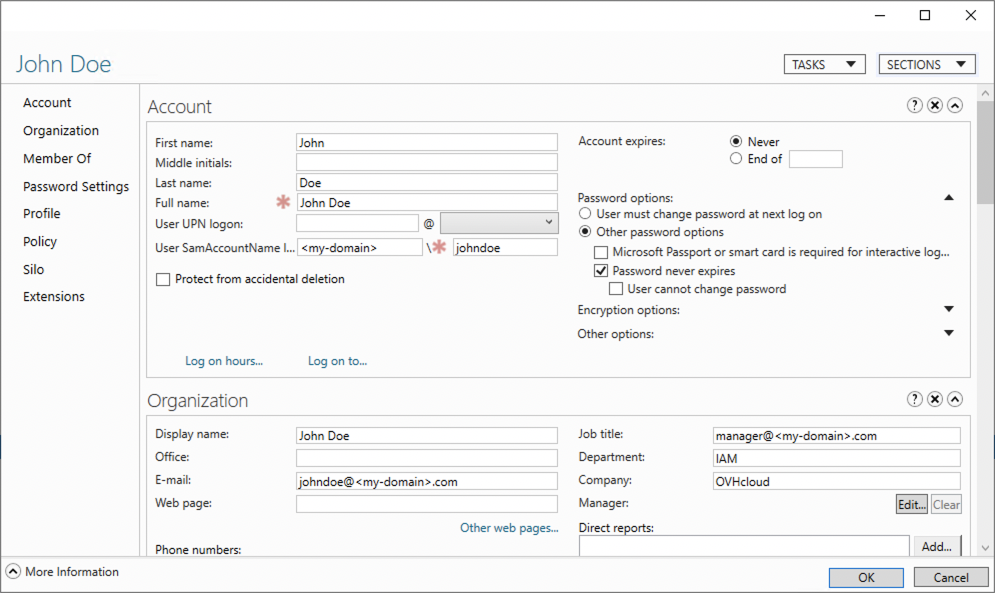This screenshot has height=593, width=995.
Task: Expand Encryption options
Action: [x=948, y=310]
